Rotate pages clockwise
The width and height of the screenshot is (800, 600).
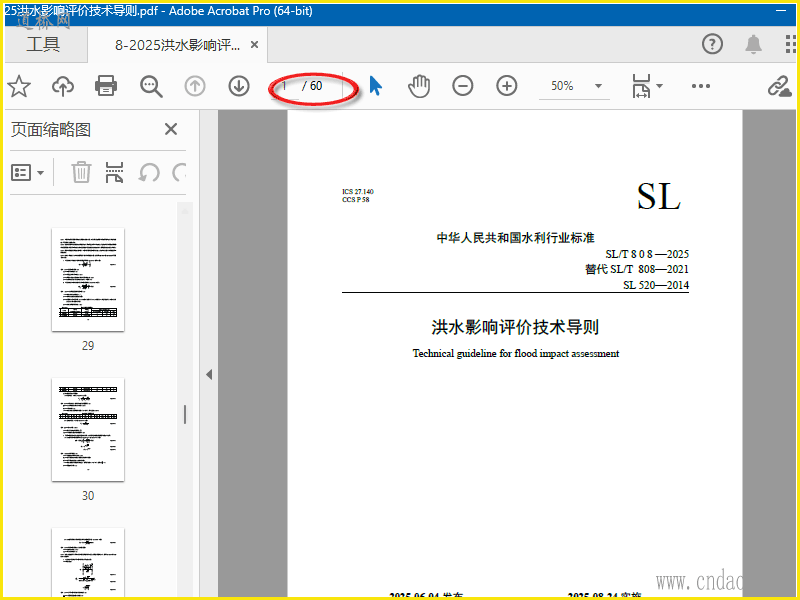pyautogui.click(x=179, y=173)
